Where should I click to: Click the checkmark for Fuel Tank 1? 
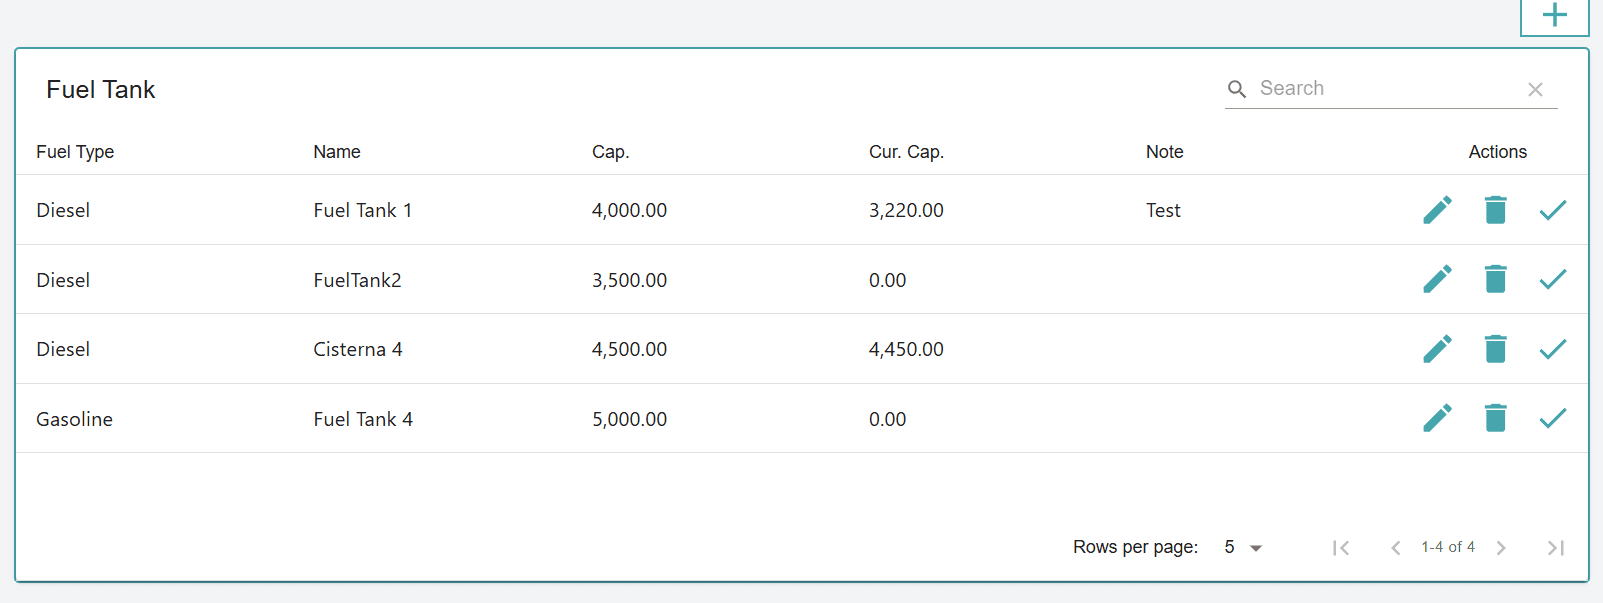1552,210
